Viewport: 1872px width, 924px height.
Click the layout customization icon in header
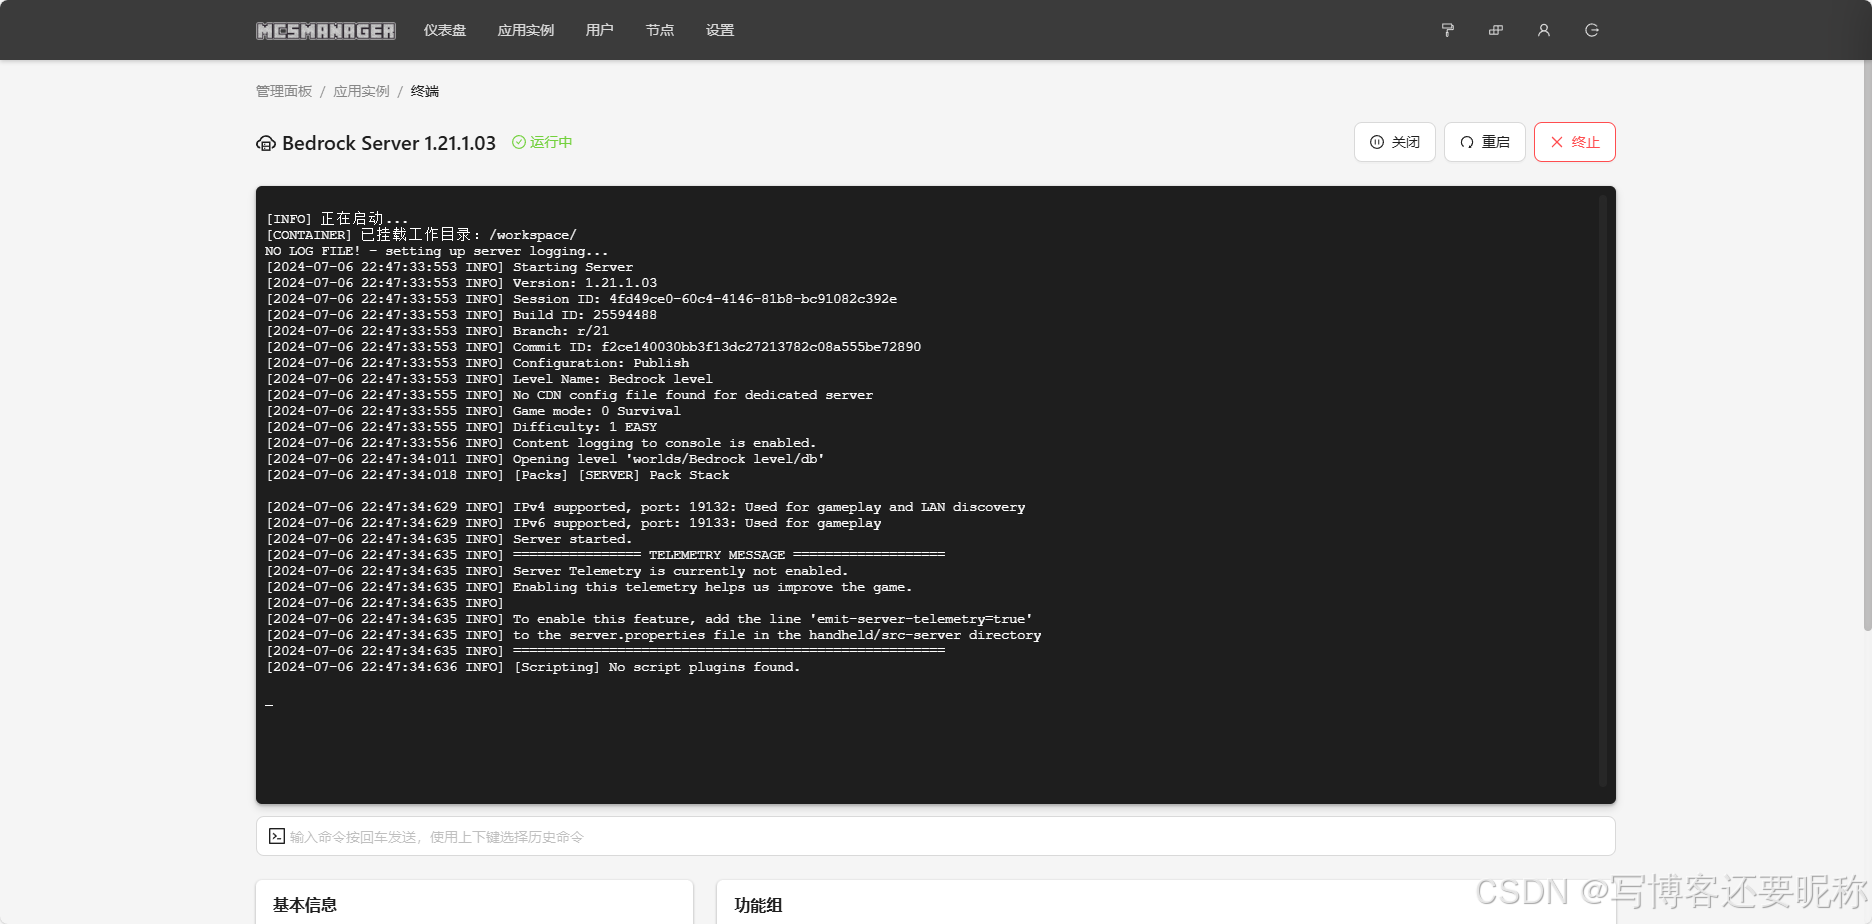click(1496, 31)
